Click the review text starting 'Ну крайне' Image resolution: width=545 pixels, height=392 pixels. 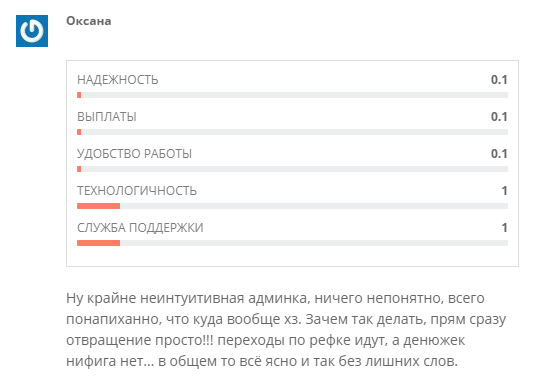click(286, 329)
